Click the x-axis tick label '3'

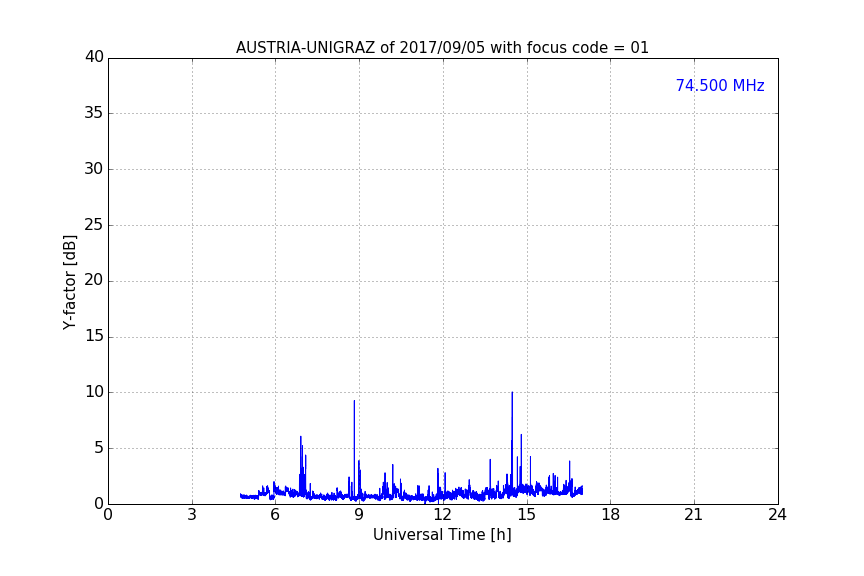(x=192, y=515)
